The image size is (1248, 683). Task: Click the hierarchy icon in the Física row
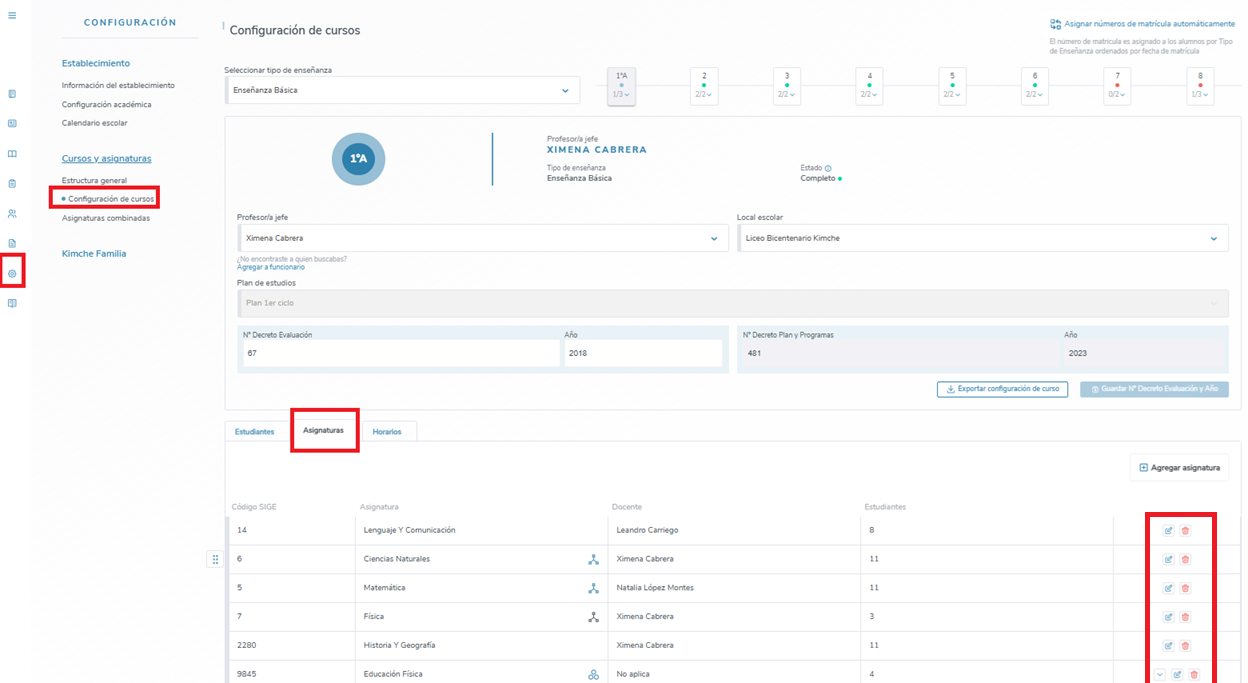(593, 617)
